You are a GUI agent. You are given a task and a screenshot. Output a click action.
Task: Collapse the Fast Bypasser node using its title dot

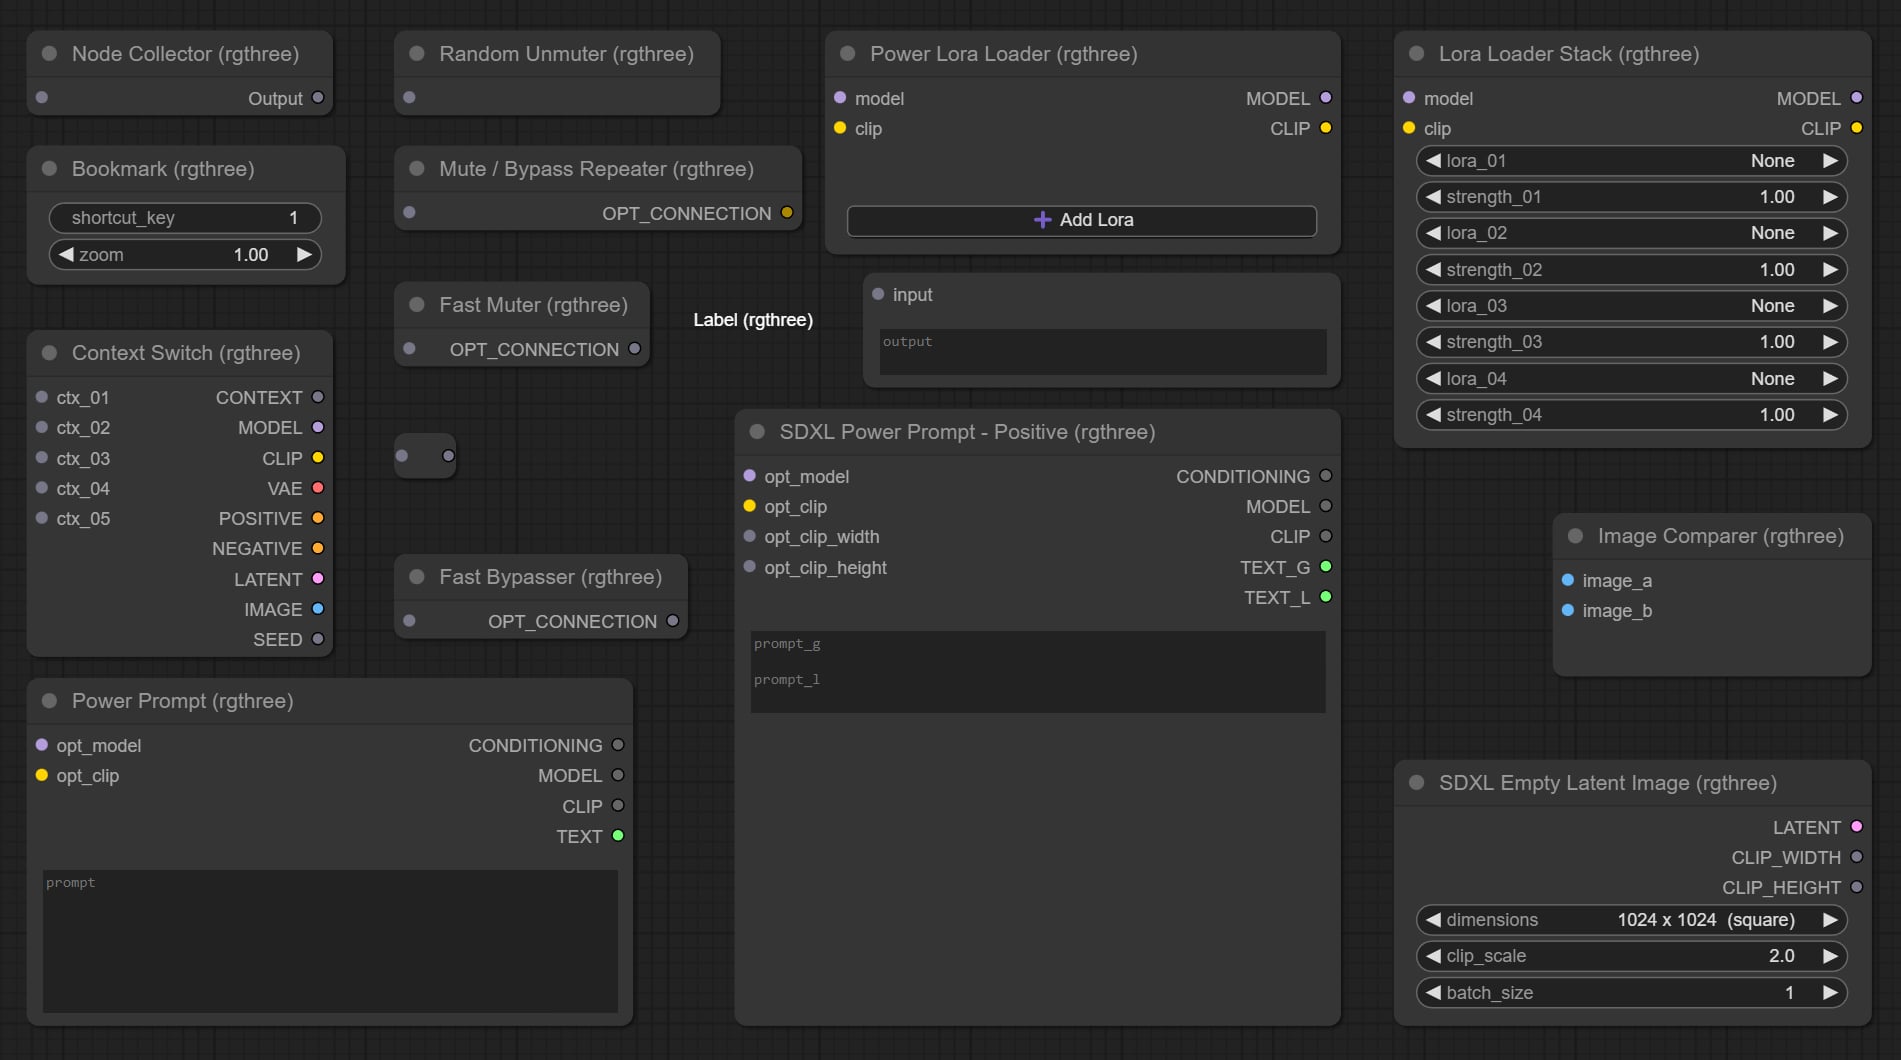coord(417,577)
